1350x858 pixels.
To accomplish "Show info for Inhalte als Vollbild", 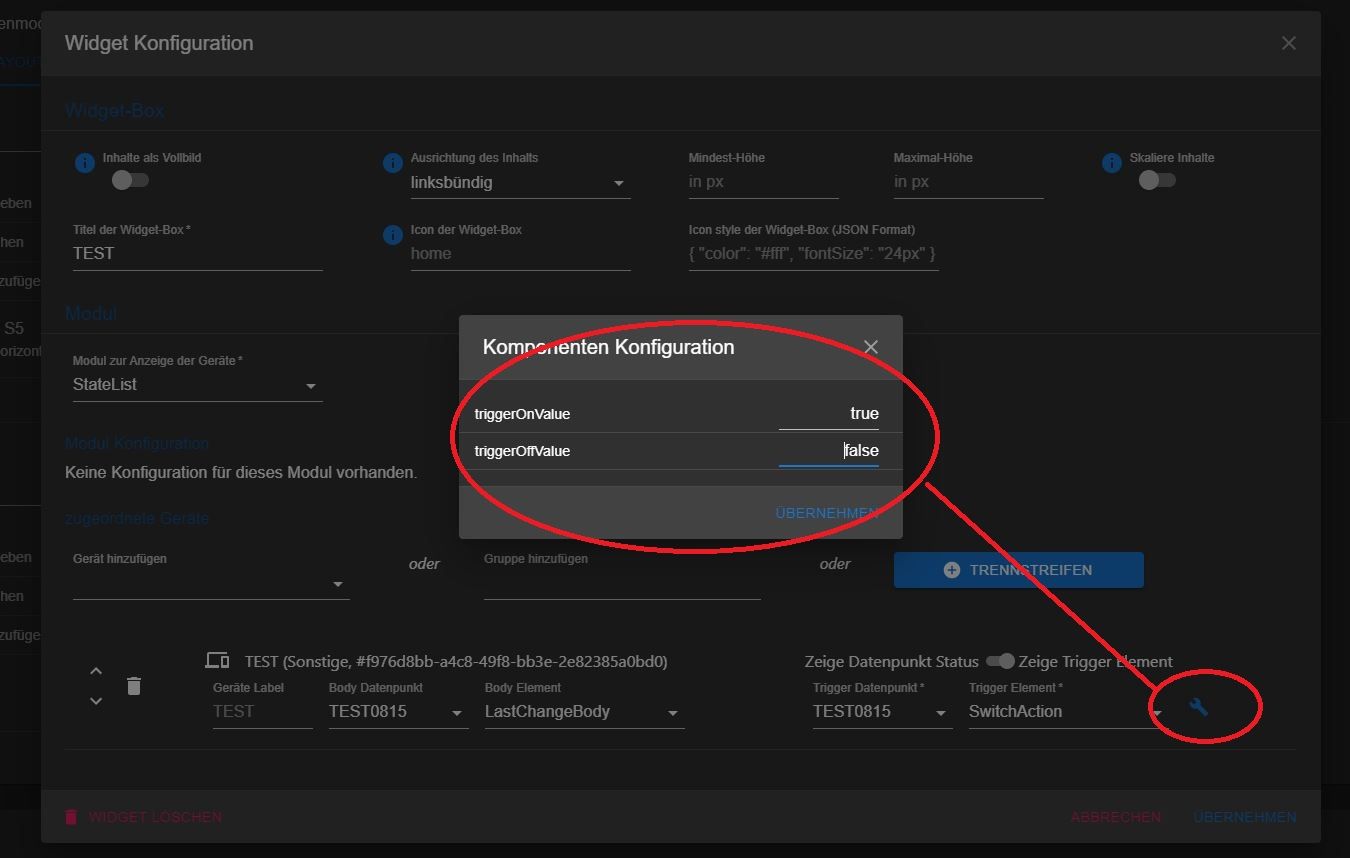I will (85, 163).
